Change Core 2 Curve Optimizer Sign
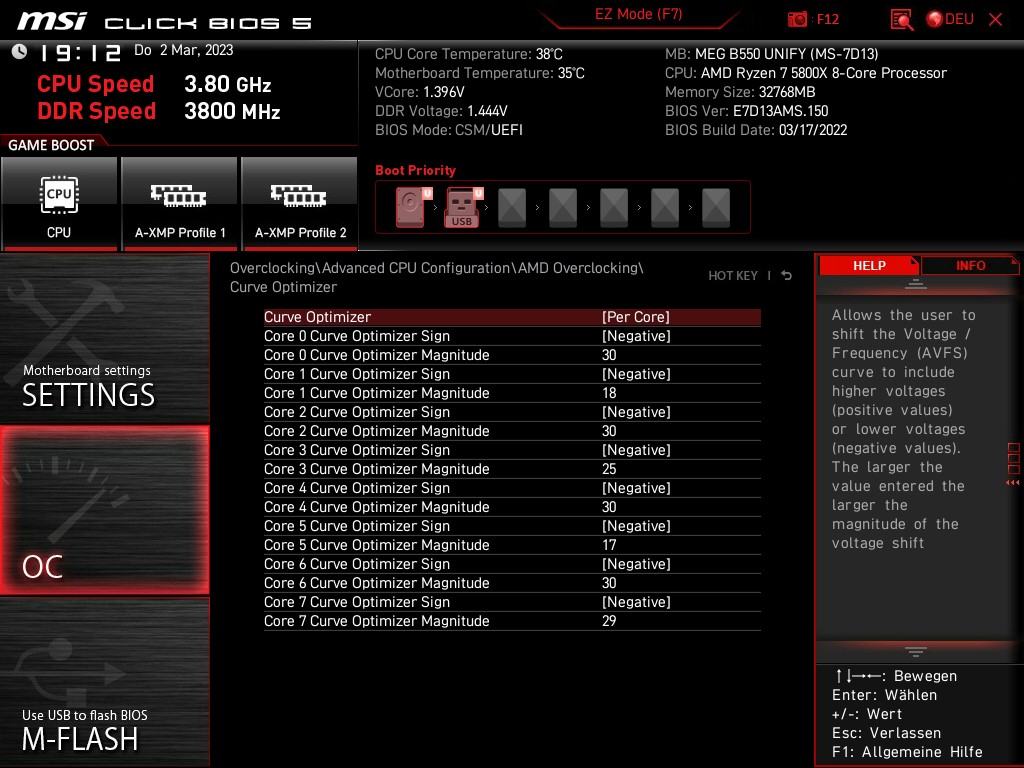The image size is (1024, 768). tap(512, 411)
